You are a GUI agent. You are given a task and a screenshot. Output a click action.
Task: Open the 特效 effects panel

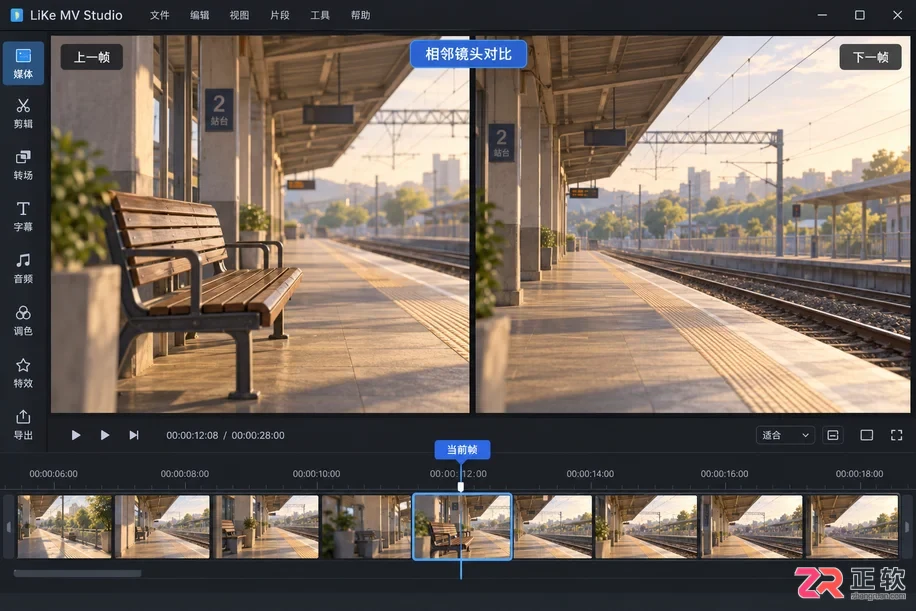coord(23,373)
